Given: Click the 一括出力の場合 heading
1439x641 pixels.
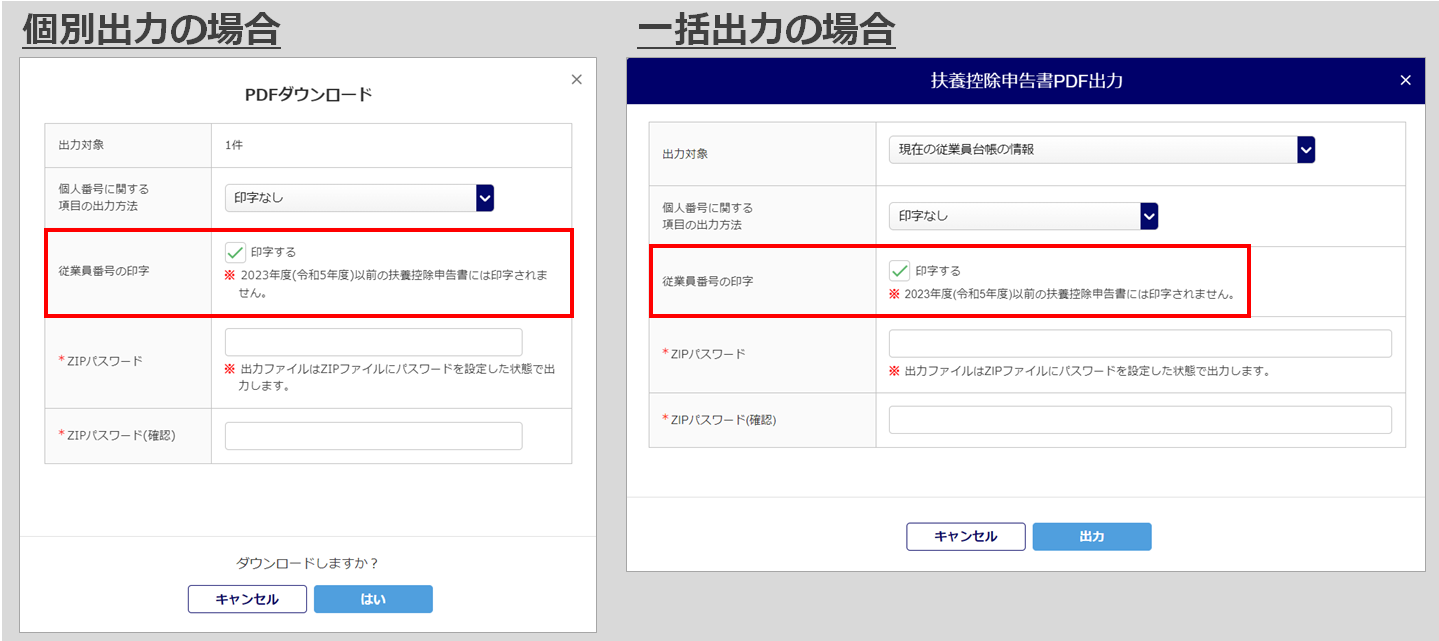Looking at the screenshot, I should click(766, 30).
